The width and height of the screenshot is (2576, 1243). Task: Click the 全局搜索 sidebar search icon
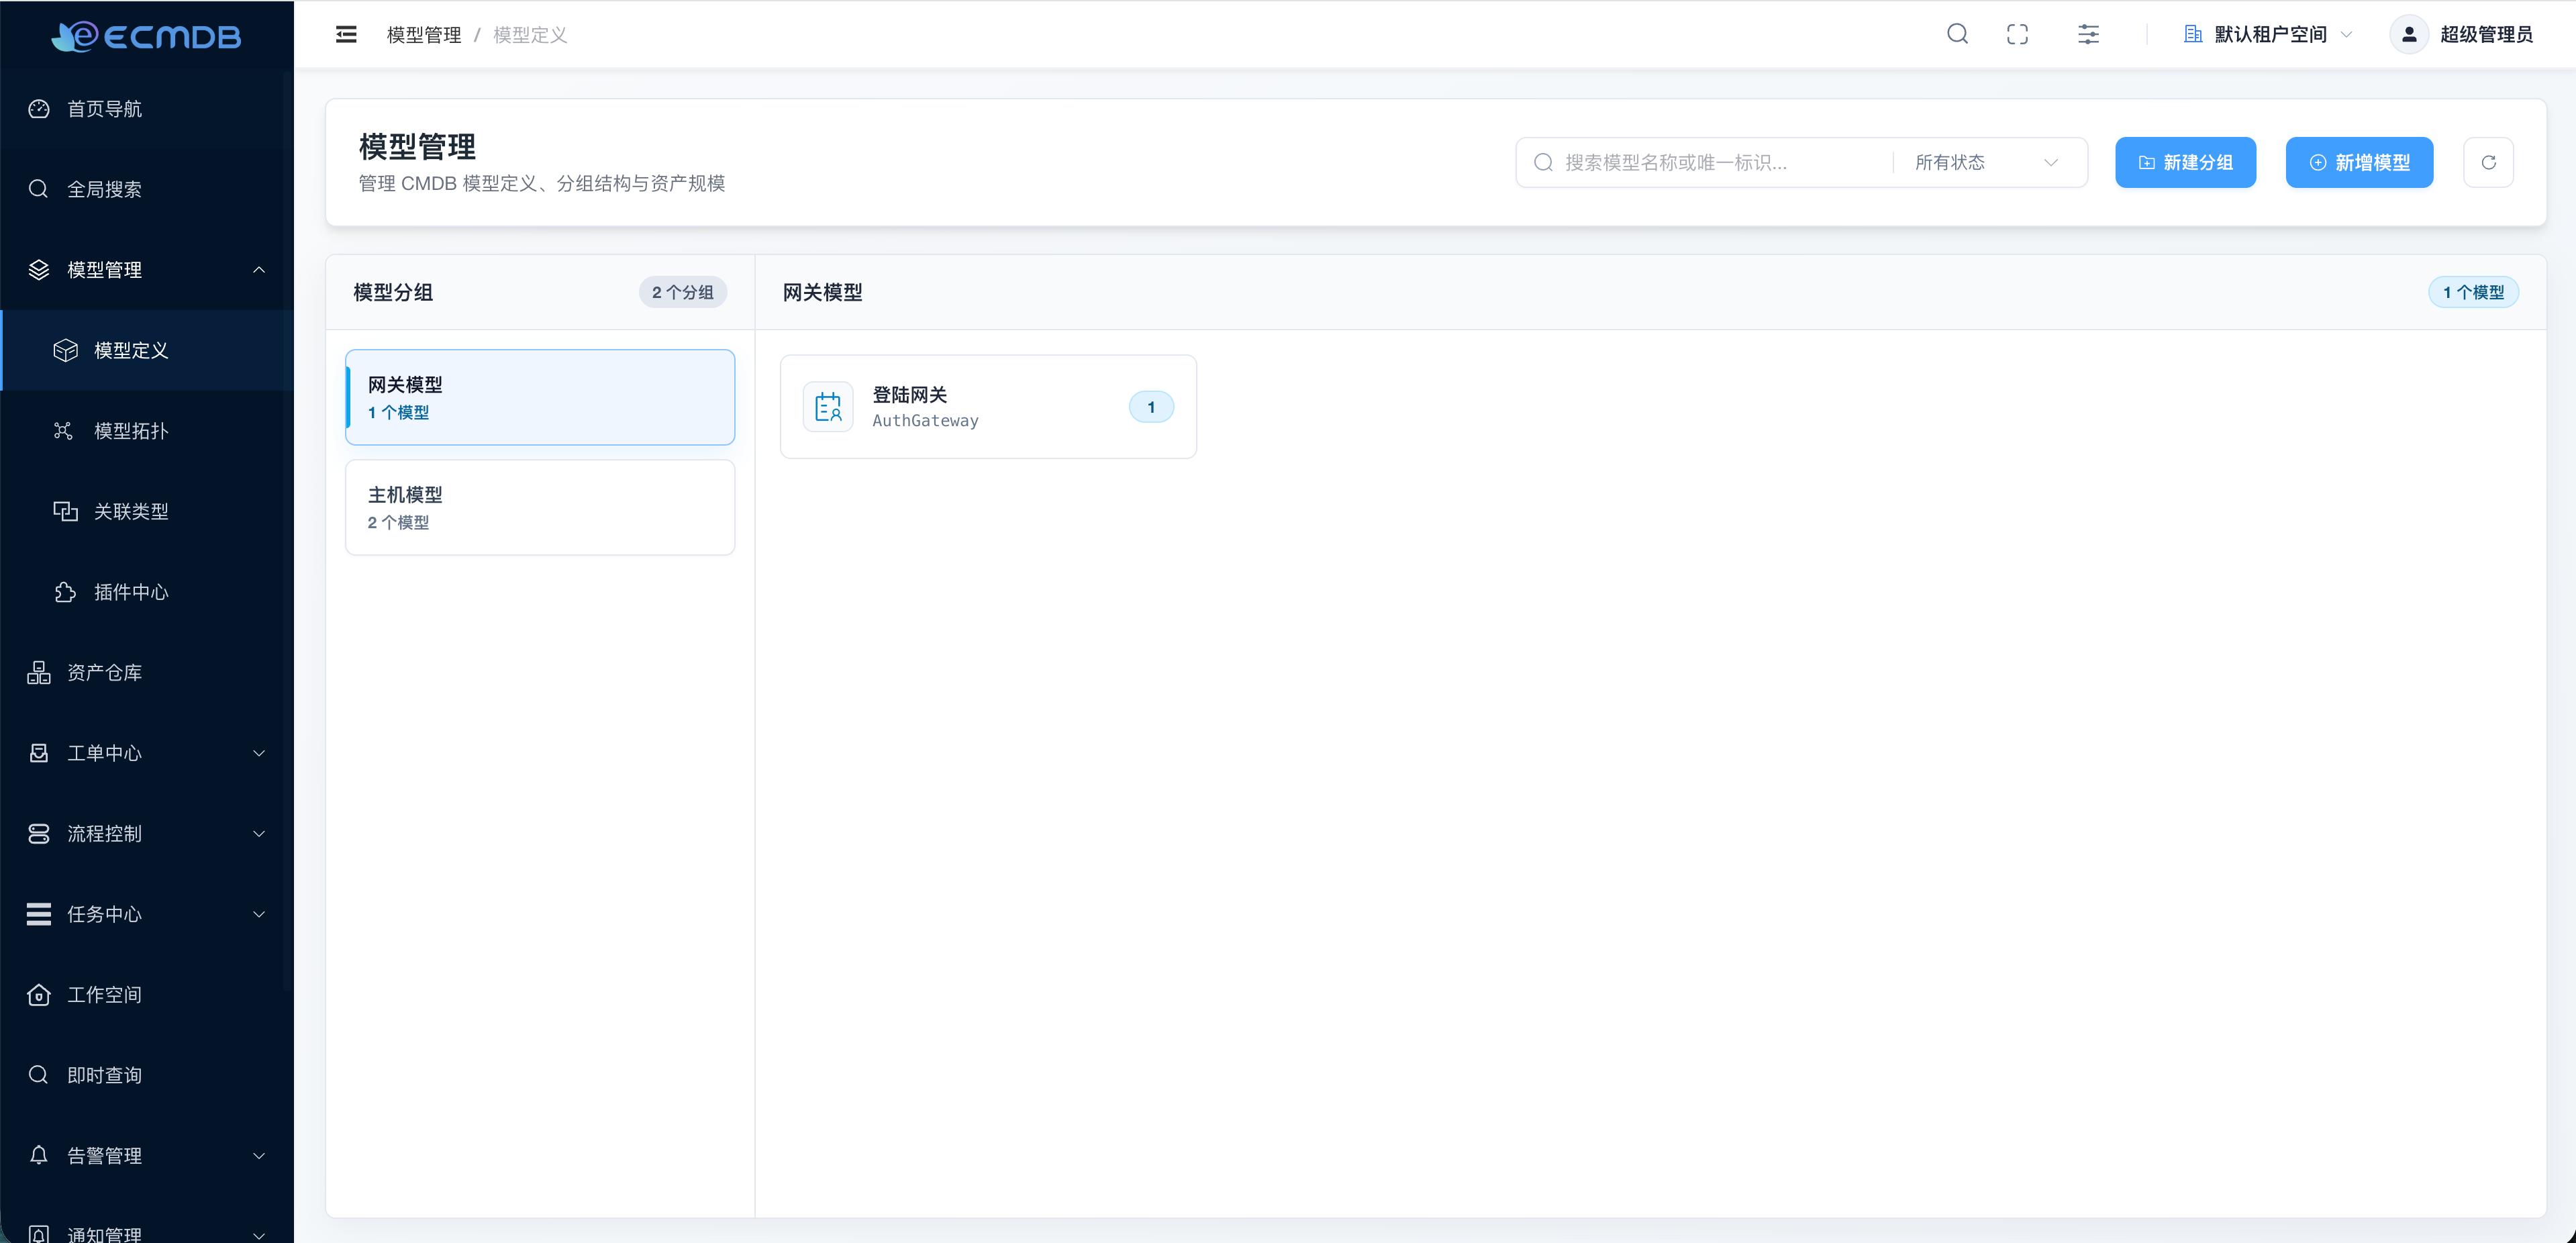[x=39, y=189]
